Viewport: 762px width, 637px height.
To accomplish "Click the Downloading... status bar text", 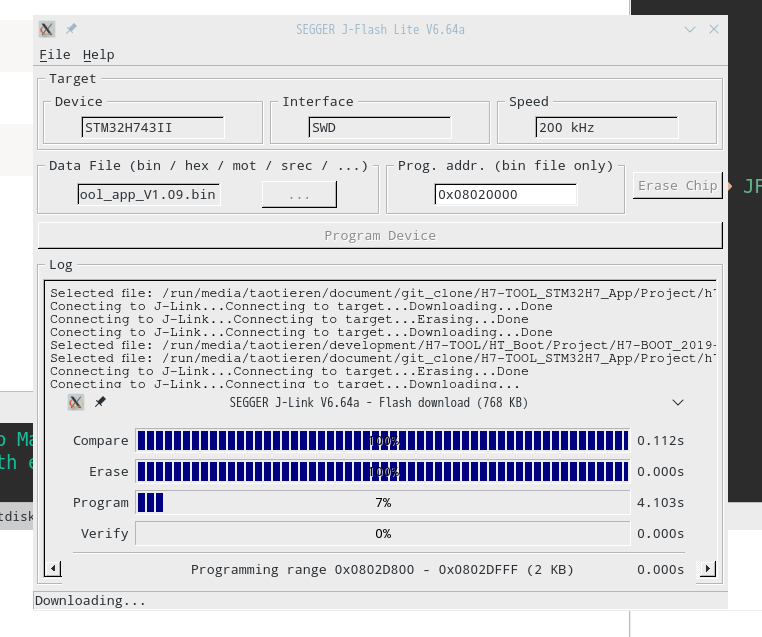I will click(x=90, y=601).
